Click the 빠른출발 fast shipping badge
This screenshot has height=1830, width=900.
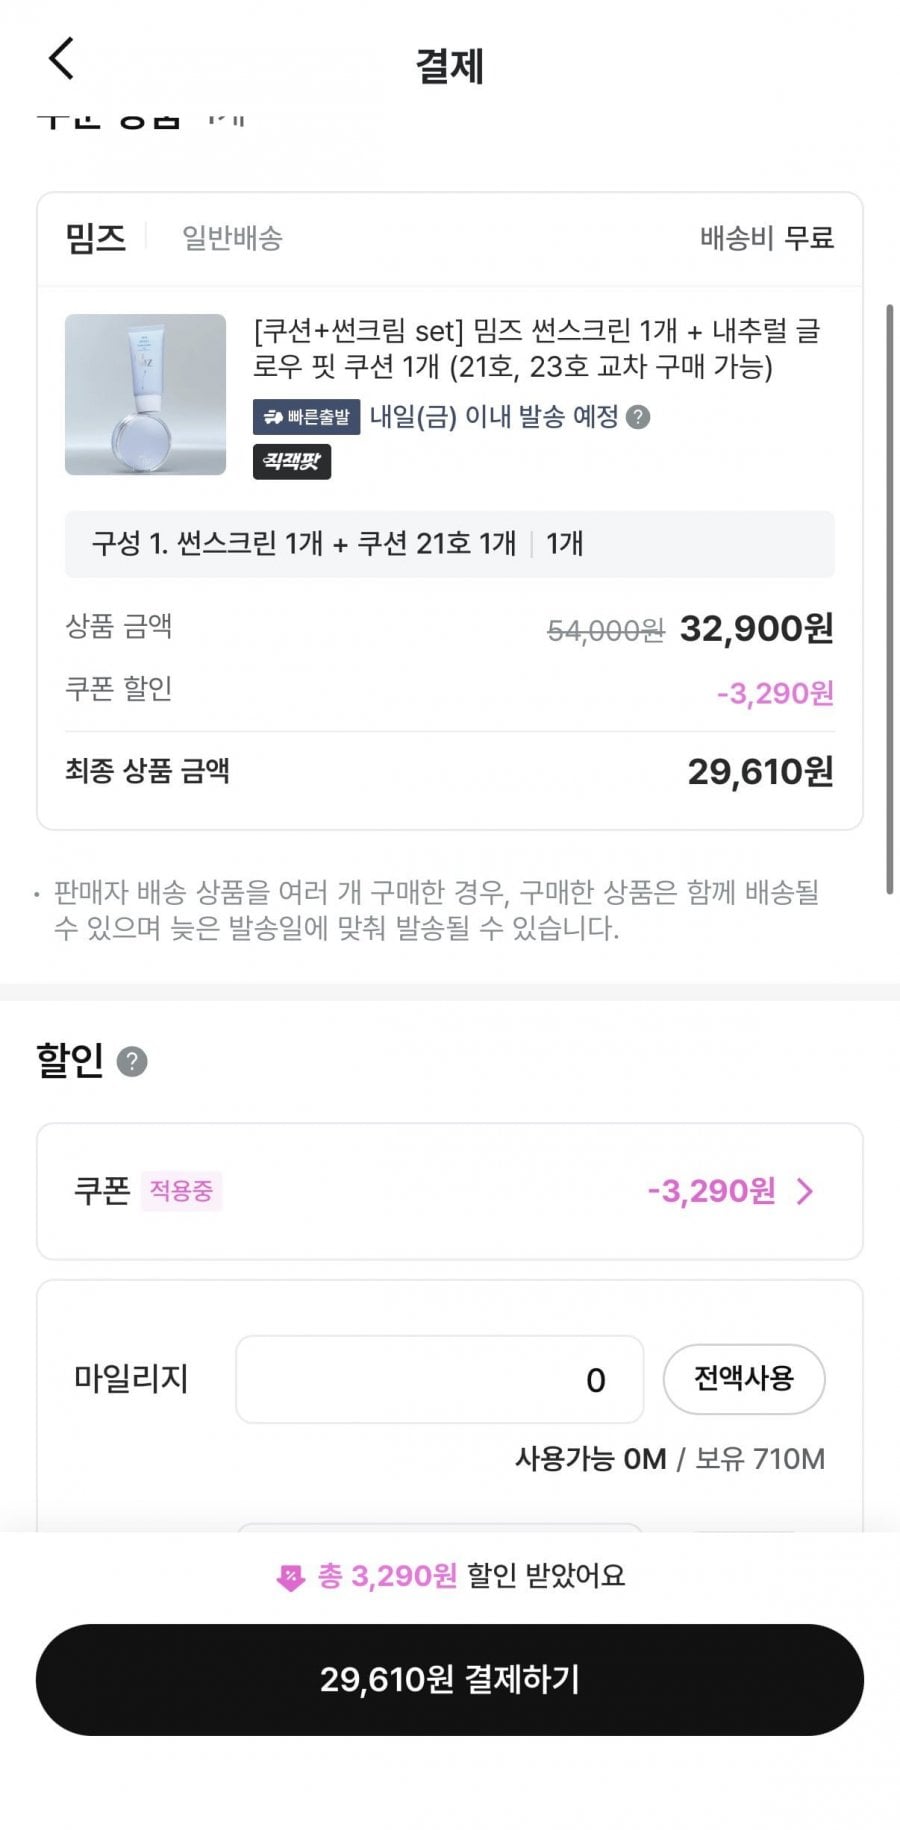(x=306, y=418)
